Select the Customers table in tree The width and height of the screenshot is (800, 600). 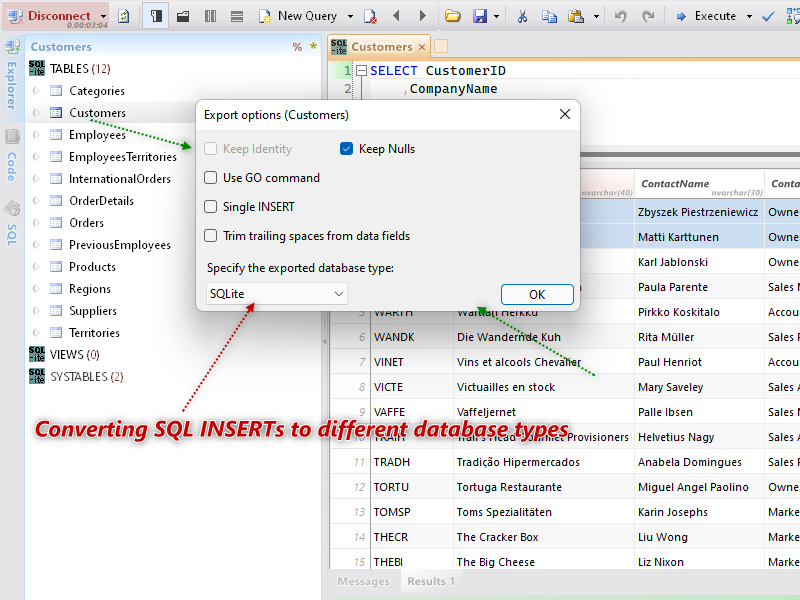click(x=97, y=113)
